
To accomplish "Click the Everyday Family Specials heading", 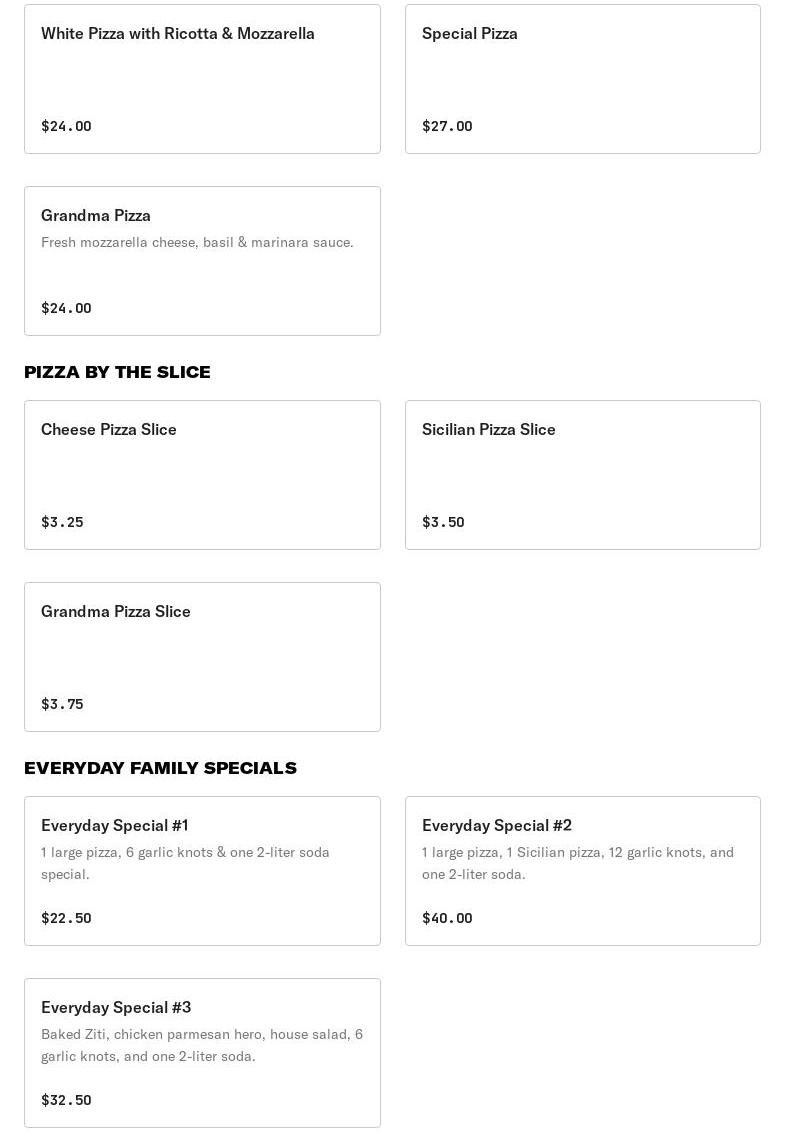I will [160, 768].
